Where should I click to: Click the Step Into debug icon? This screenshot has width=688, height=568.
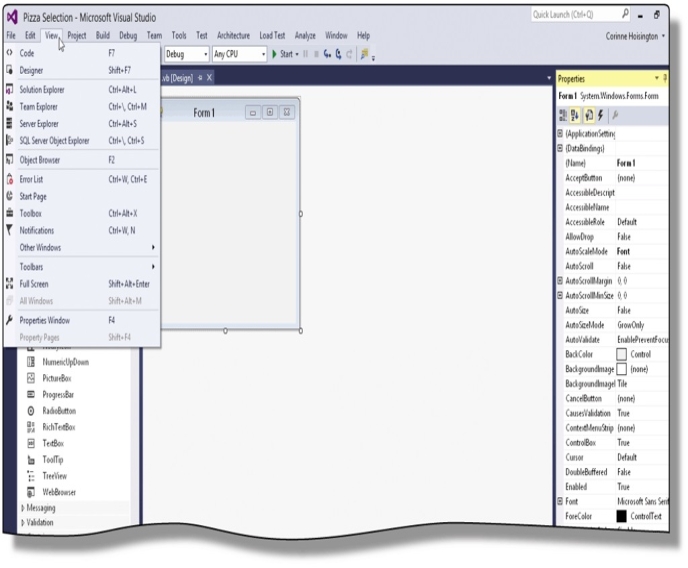pos(327,54)
